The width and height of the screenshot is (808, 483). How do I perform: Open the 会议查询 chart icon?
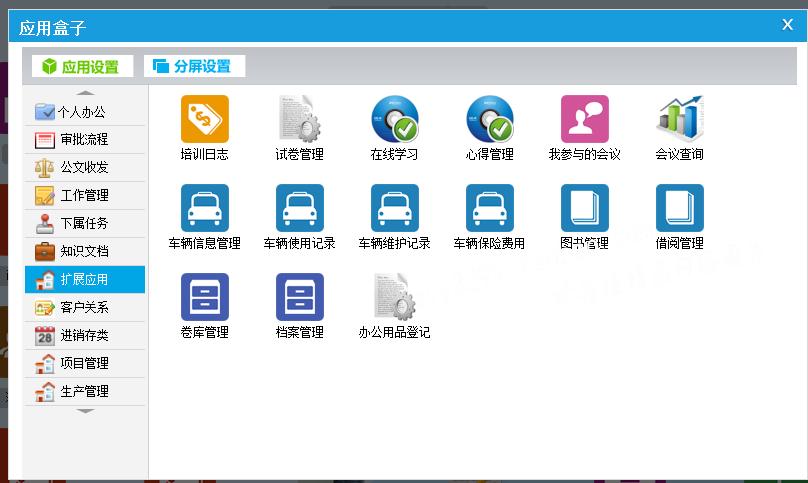[679, 120]
